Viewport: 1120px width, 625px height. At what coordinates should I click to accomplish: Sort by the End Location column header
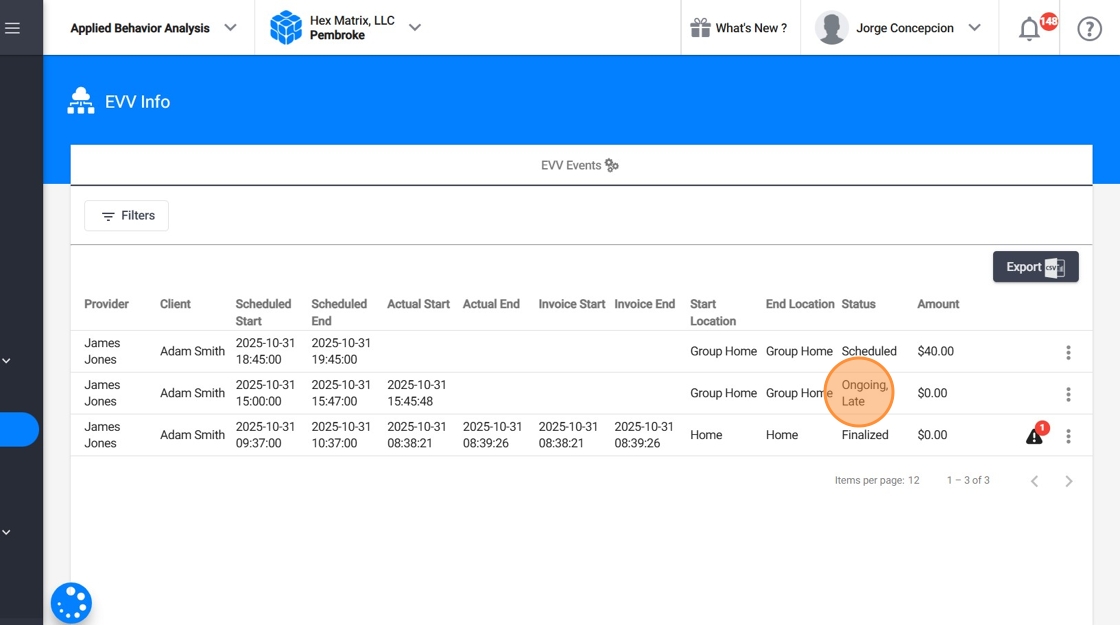800,304
